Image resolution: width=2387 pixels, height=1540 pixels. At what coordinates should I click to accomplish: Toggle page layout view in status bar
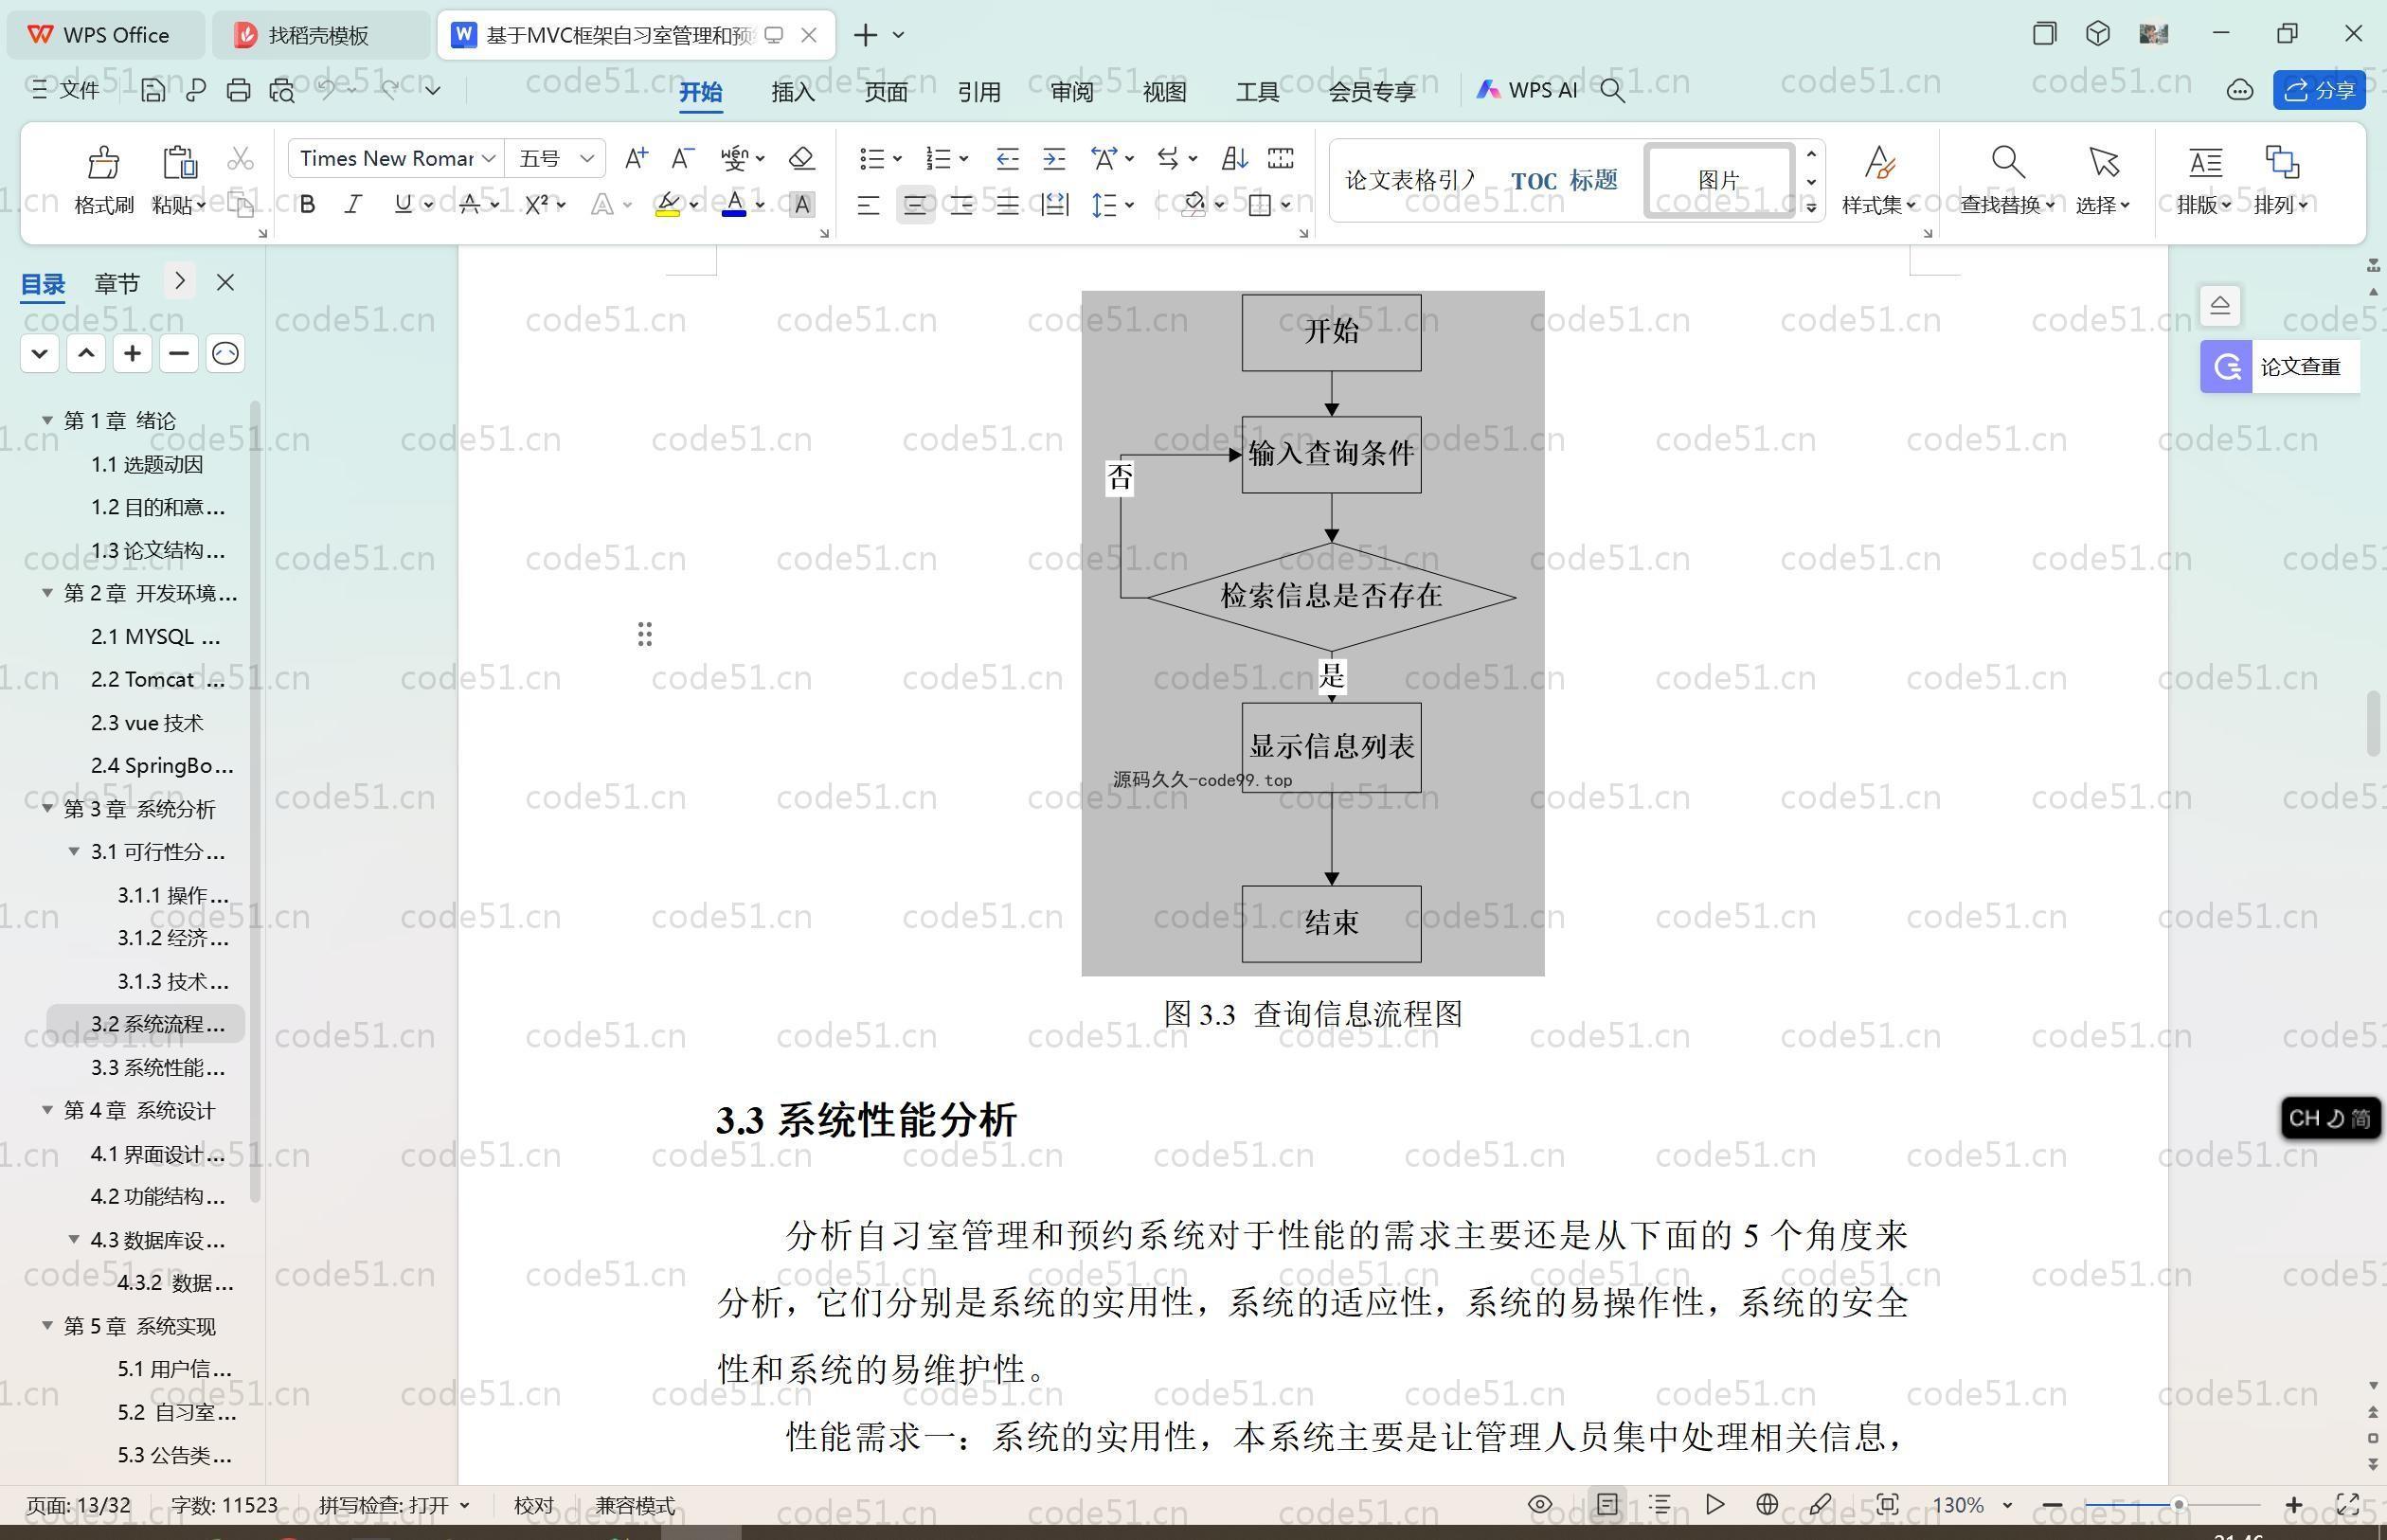pos(1607,1504)
